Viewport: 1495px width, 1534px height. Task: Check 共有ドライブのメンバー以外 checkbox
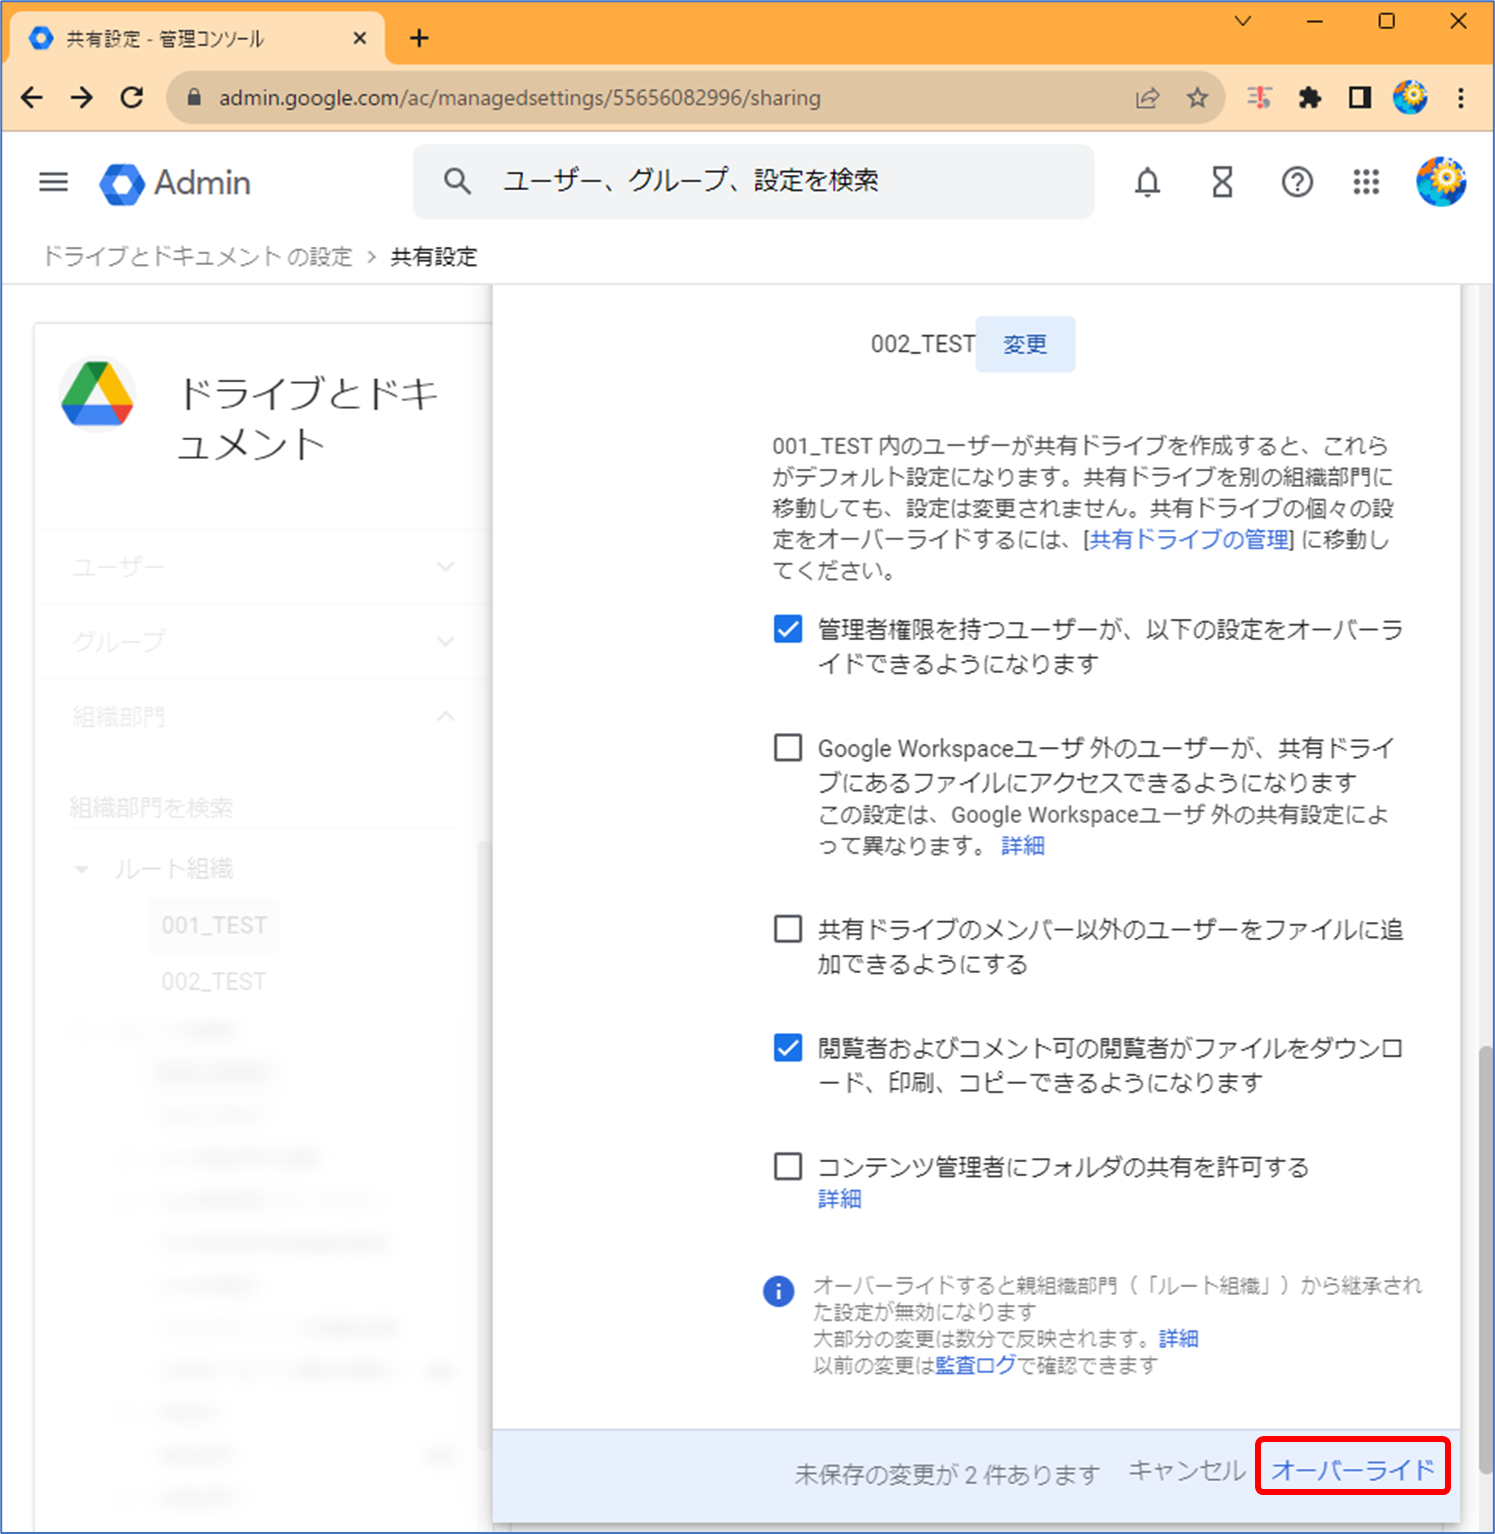[x=788, y=929]
